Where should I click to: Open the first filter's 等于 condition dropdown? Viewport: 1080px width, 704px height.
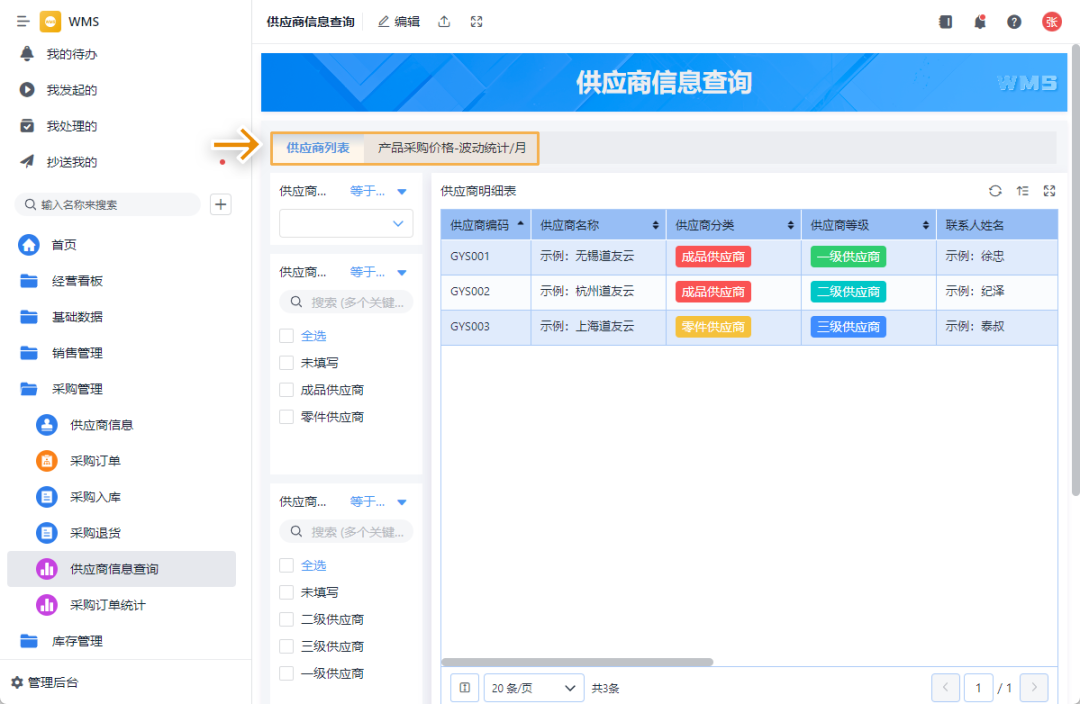click(378, 191)
